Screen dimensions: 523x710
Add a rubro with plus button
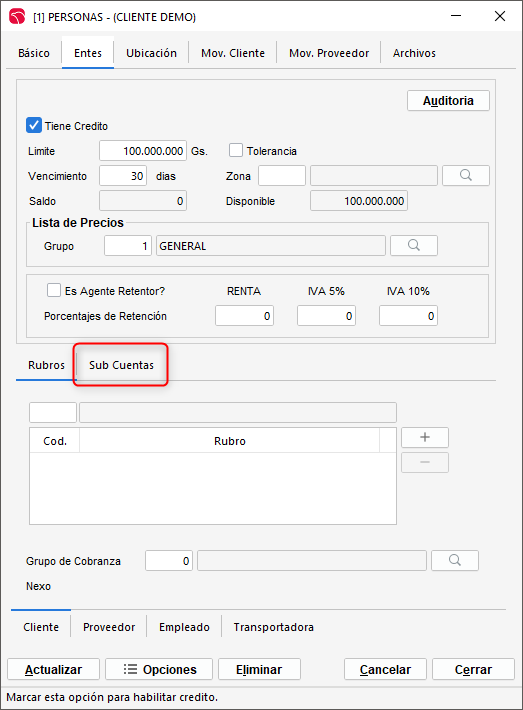click(x=425, y=437)
